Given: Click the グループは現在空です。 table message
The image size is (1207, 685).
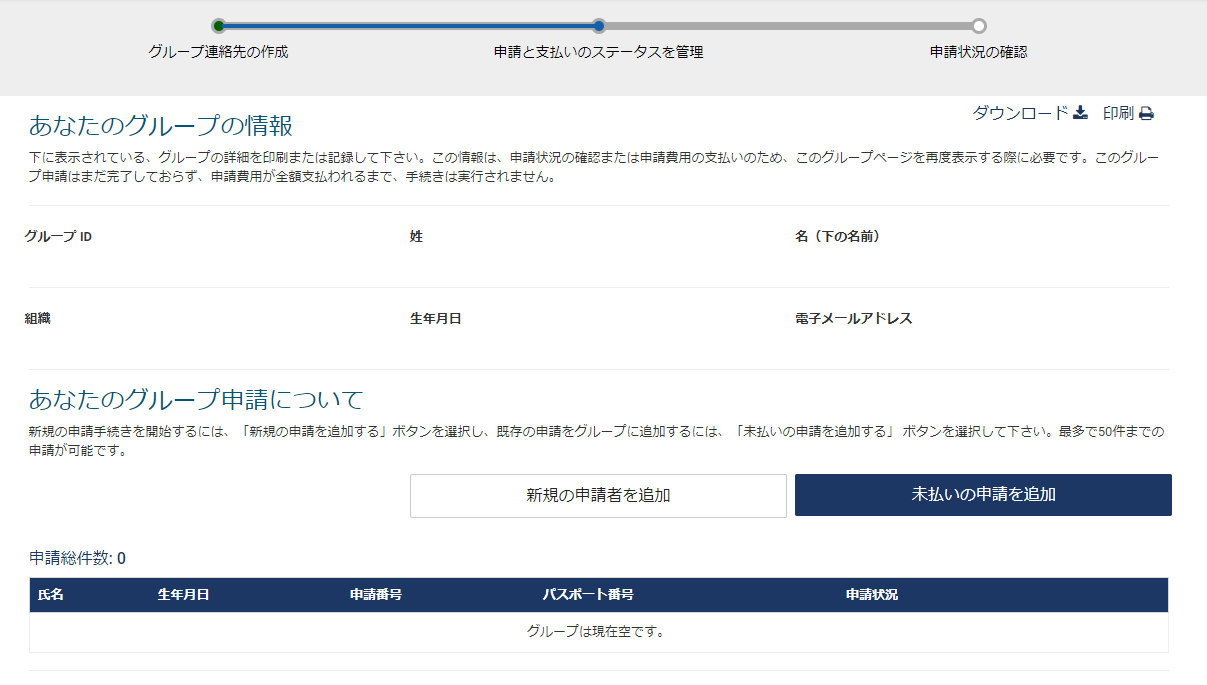Looking at the screenshot, I should click(598, 632).
